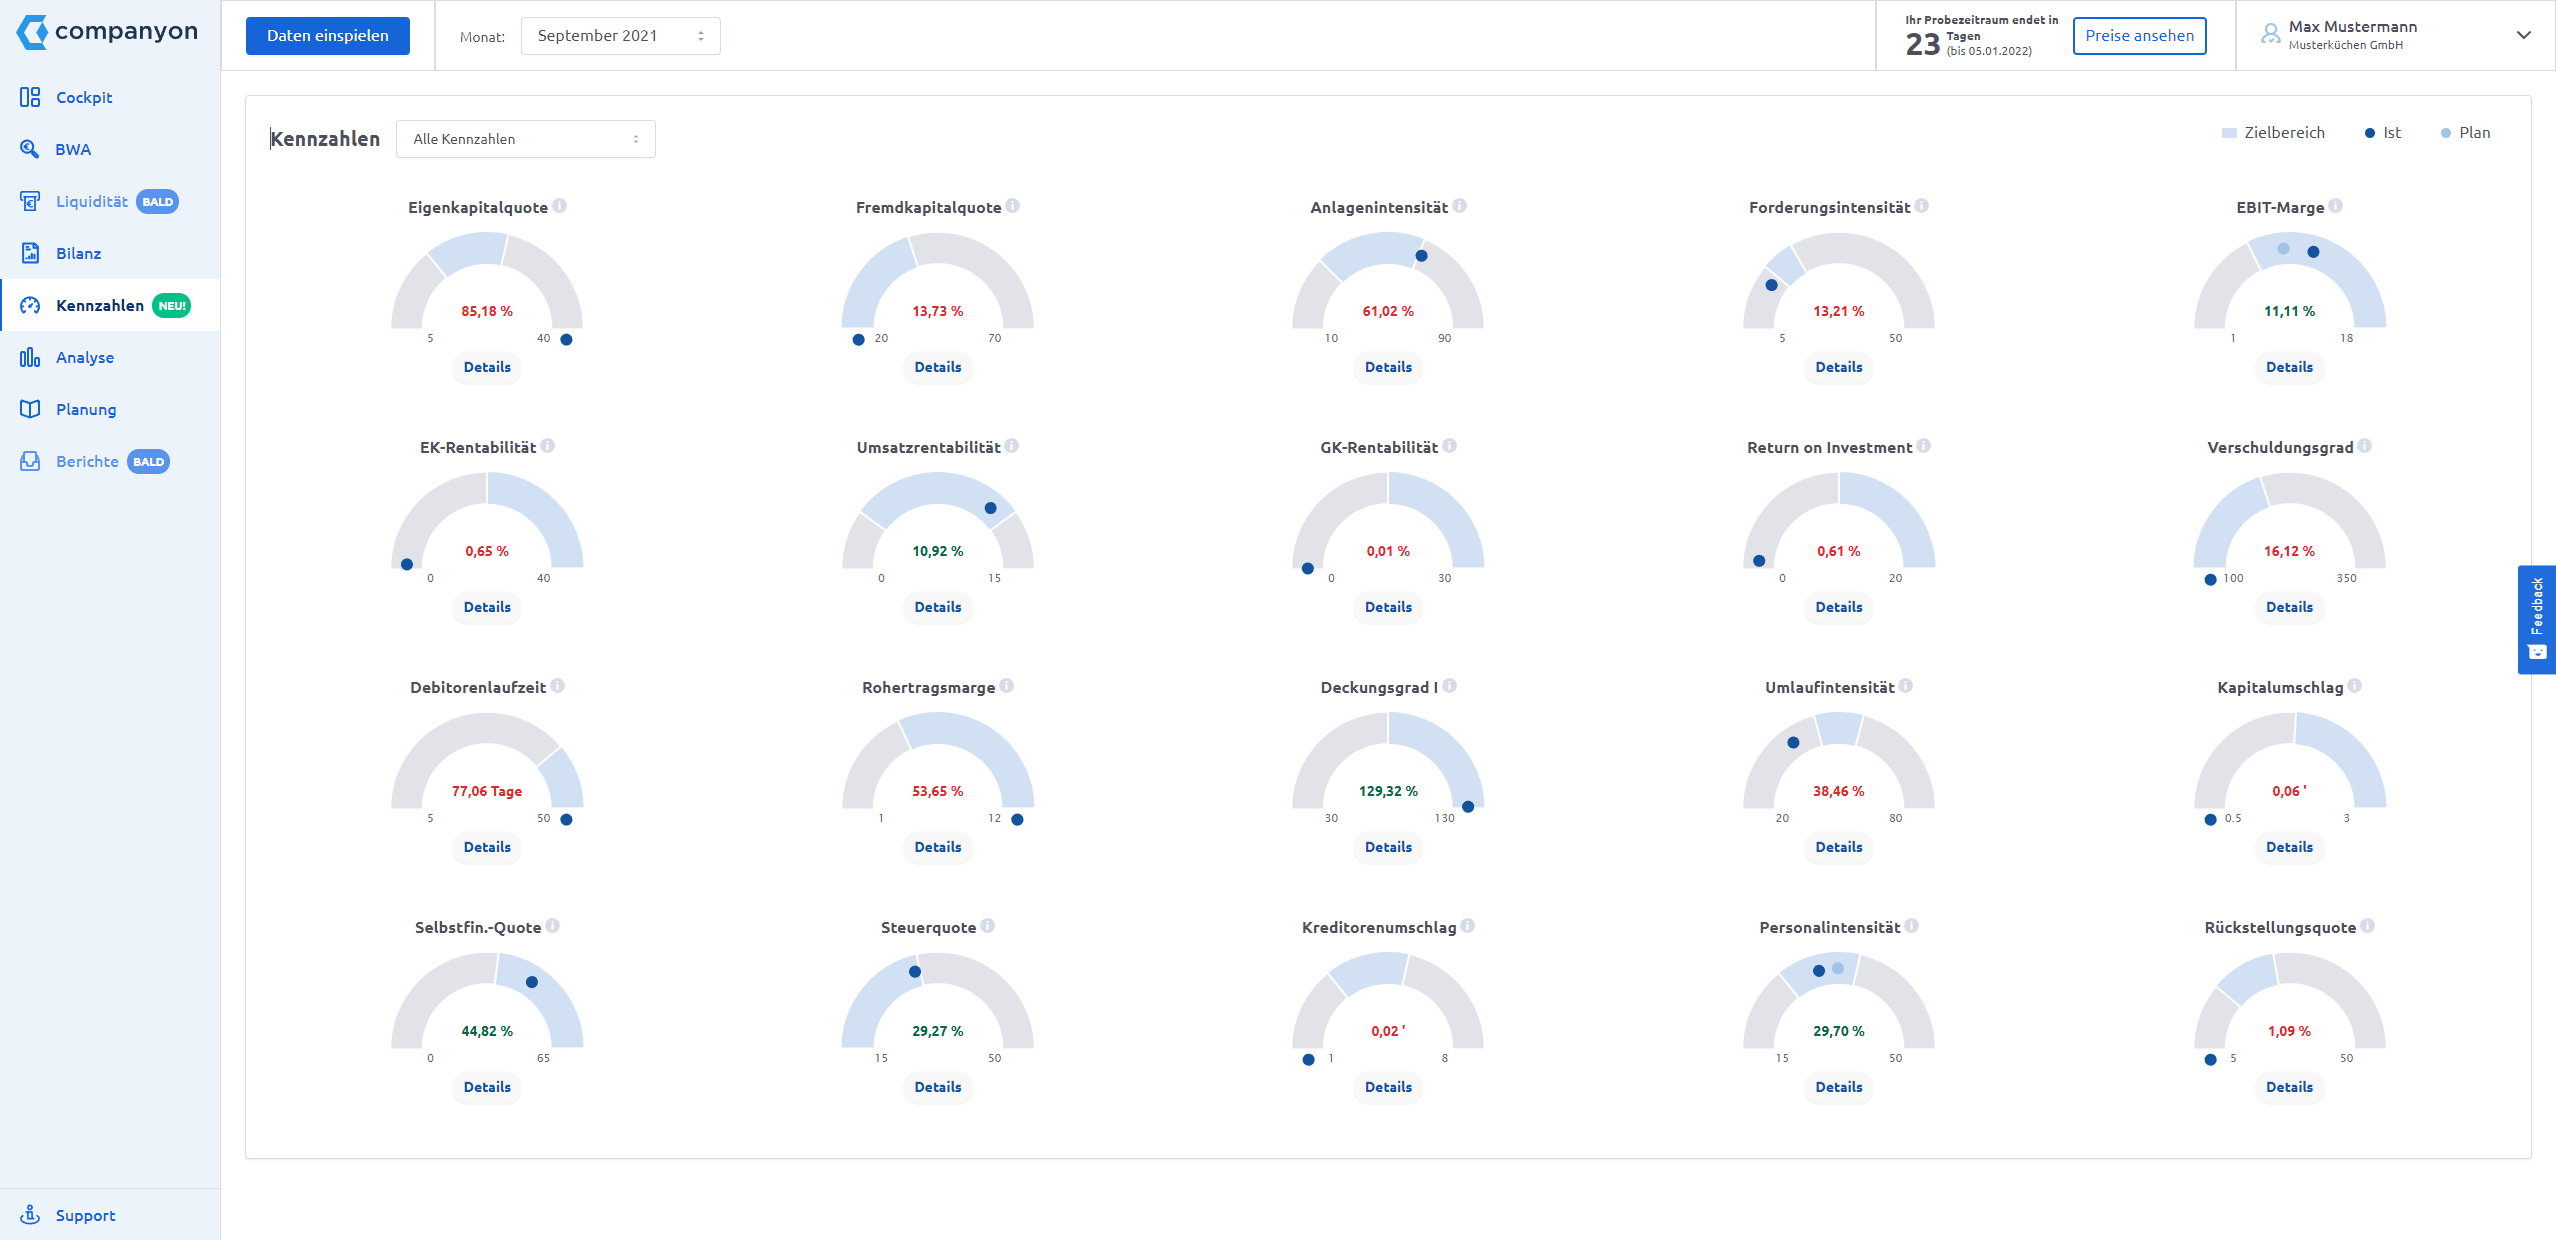Open the Alle Kennzahlen filter dropdown

(x=525, y=139)
